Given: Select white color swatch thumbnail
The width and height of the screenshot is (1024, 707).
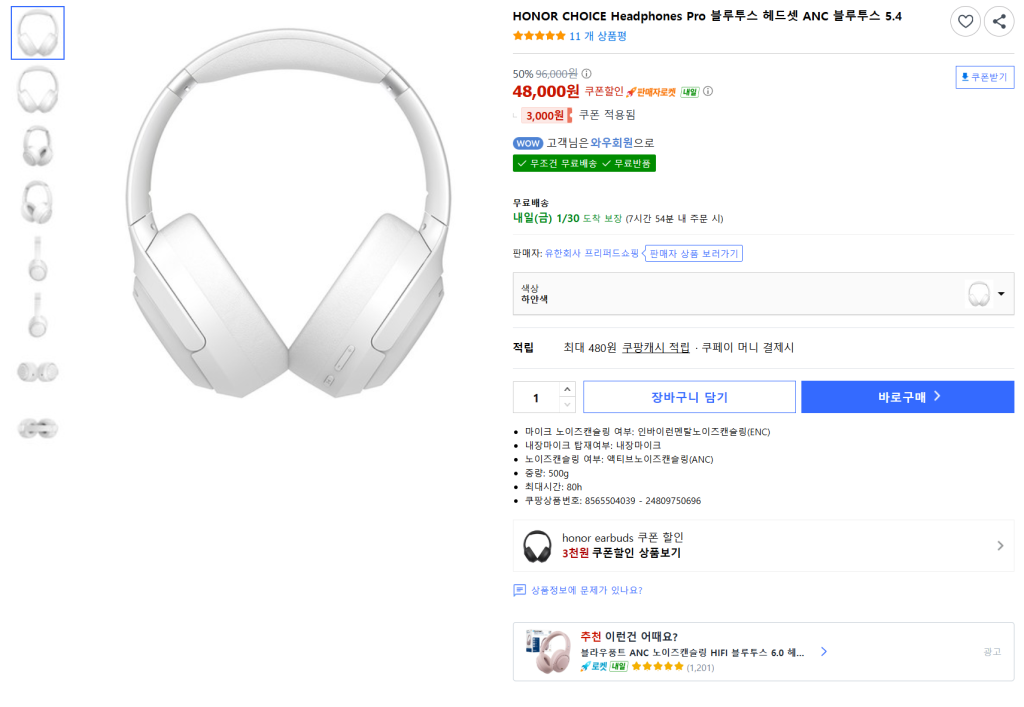Looking at the screenshot, I should pos(979,294).
